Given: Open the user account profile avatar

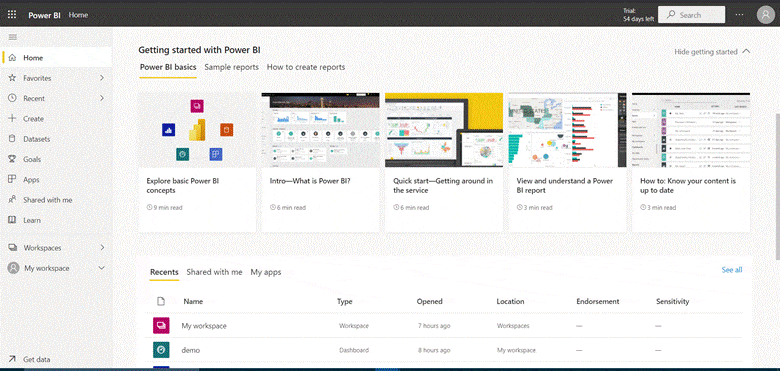Looking at the screenshot, I should coord(766,15).
